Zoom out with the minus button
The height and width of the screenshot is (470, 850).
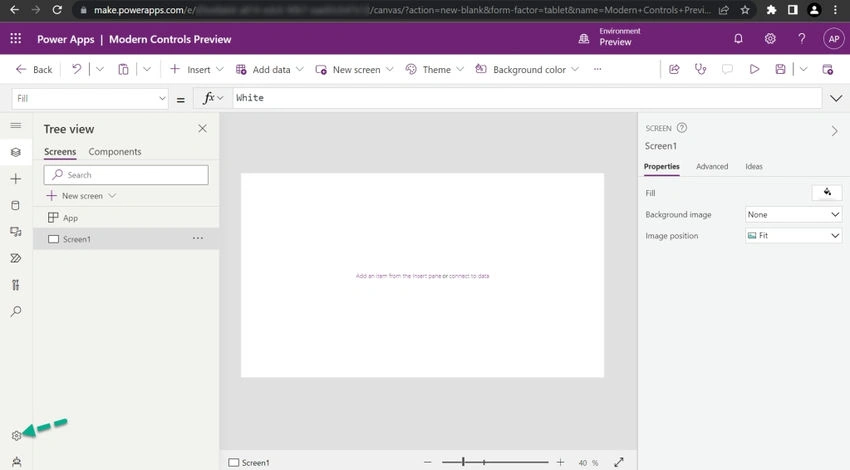[x=427, y=462]
